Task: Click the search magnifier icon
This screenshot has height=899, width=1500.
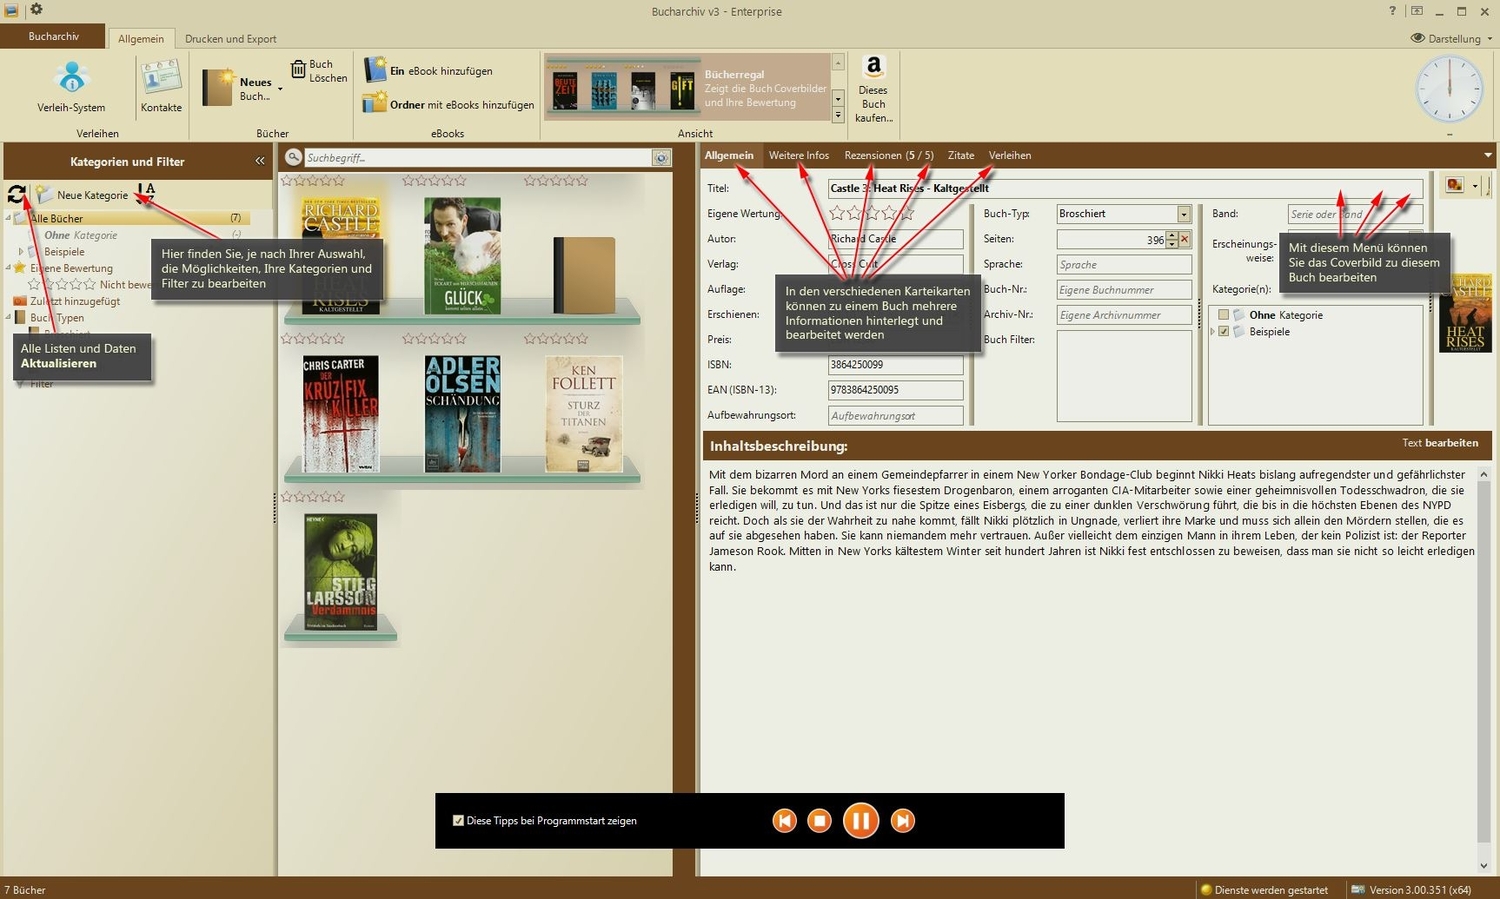Action: [x=293, y=157]
